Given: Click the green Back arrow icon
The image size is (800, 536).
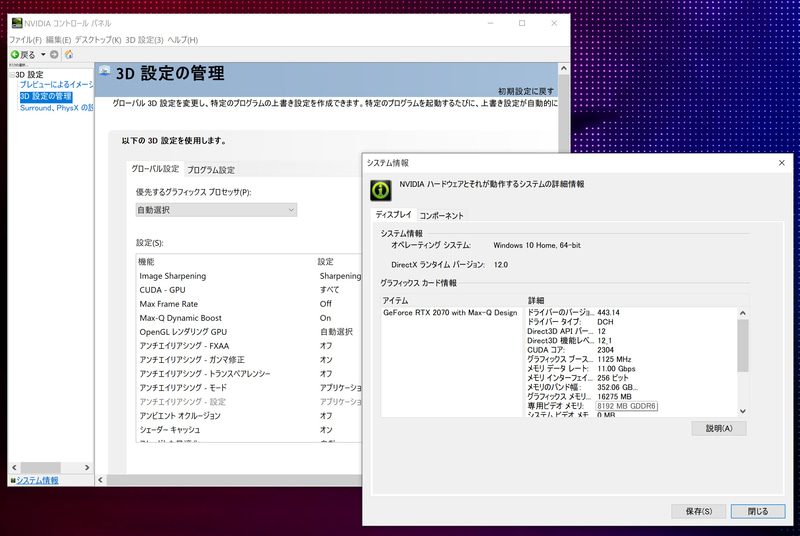Looking at the screenshot, I should point(15,55).
